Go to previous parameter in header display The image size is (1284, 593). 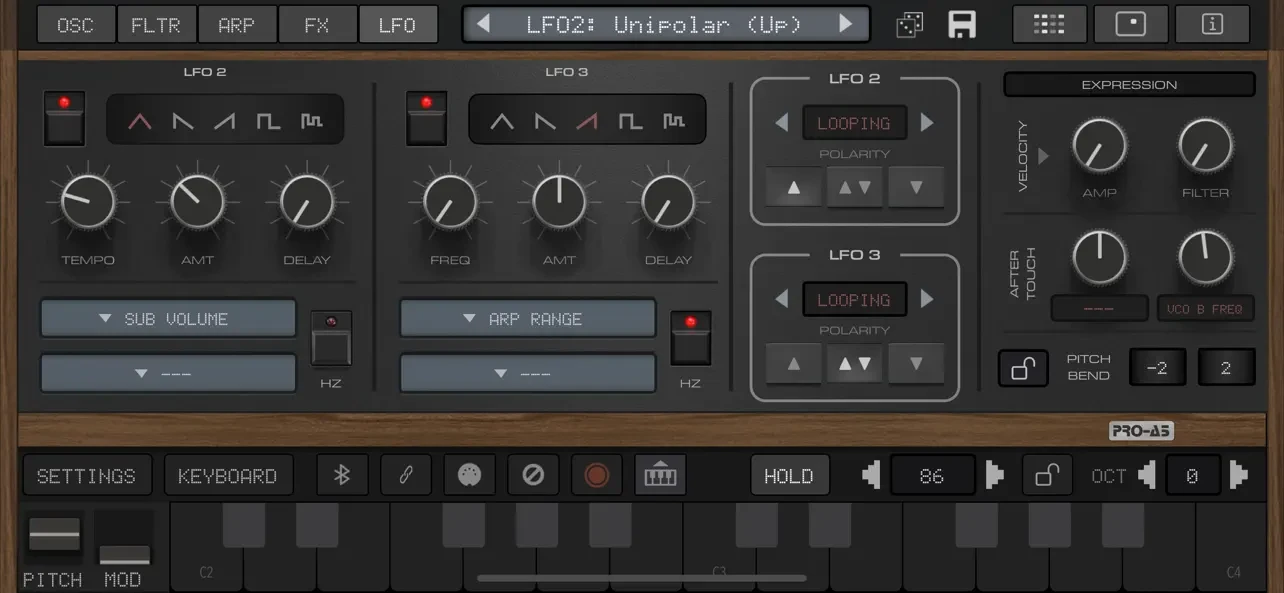pos(484,23)
